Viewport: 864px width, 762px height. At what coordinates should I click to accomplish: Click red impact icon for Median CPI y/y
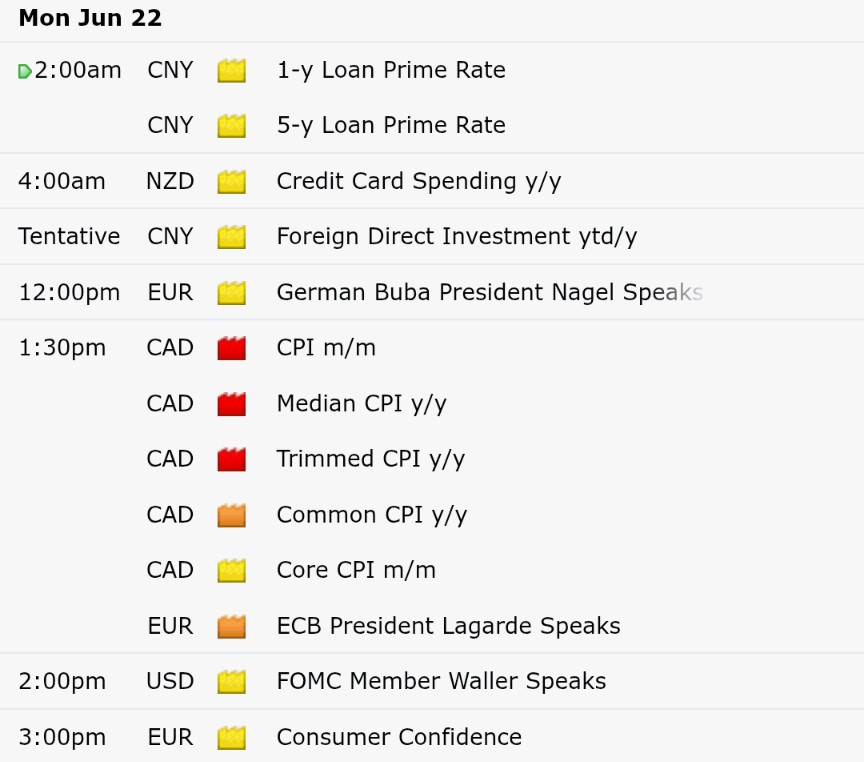(231, 404)
